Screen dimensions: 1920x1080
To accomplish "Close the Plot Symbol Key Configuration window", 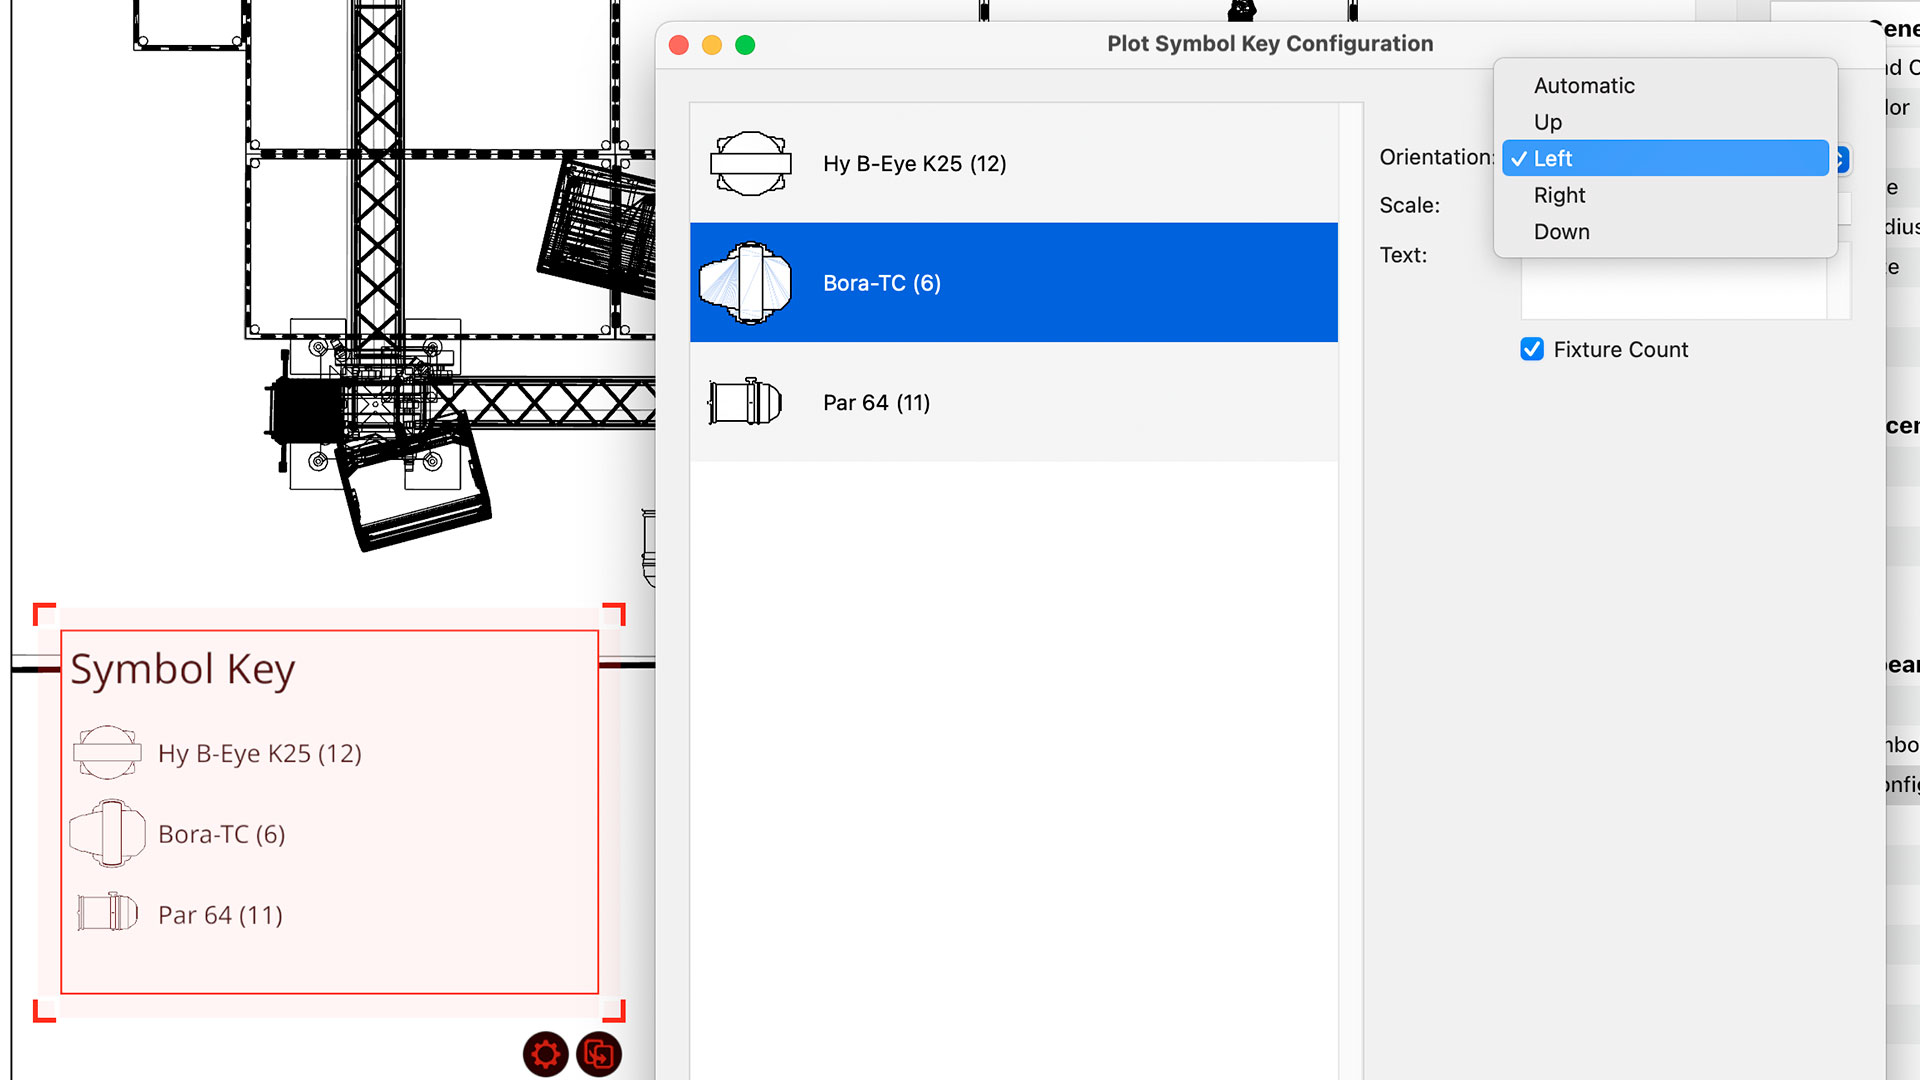I will [679, 45].
